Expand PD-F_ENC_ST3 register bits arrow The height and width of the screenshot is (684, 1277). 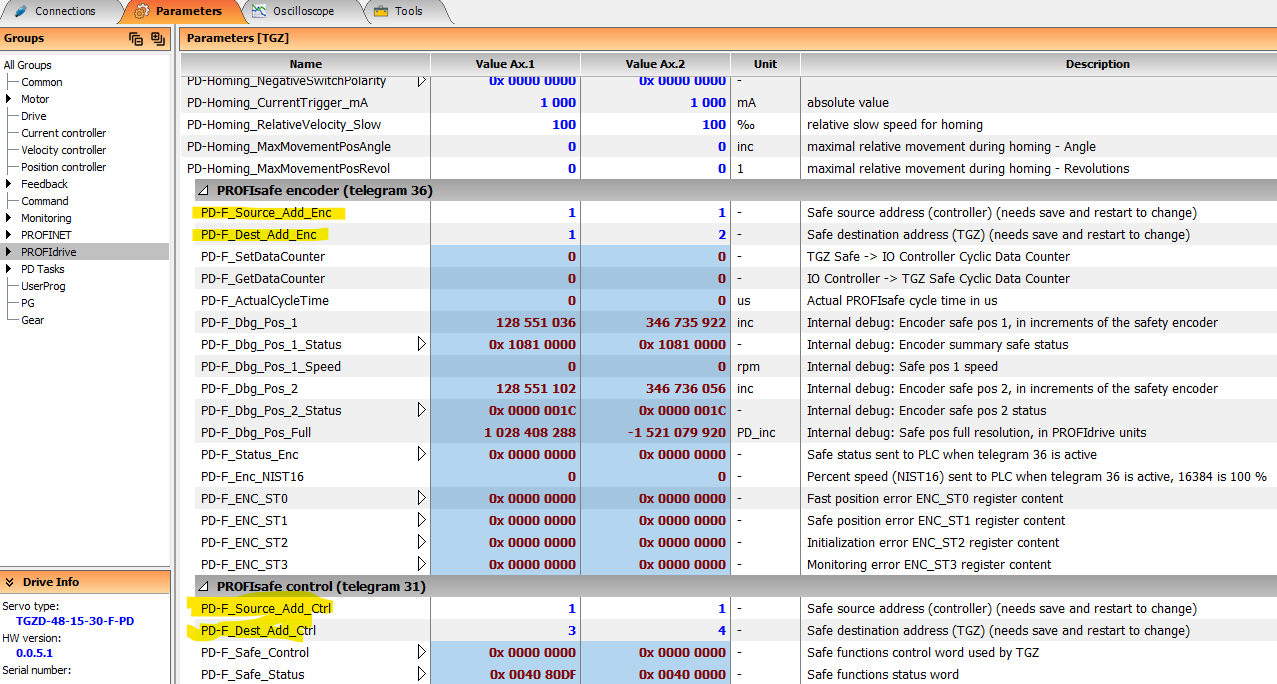[421, 564]
